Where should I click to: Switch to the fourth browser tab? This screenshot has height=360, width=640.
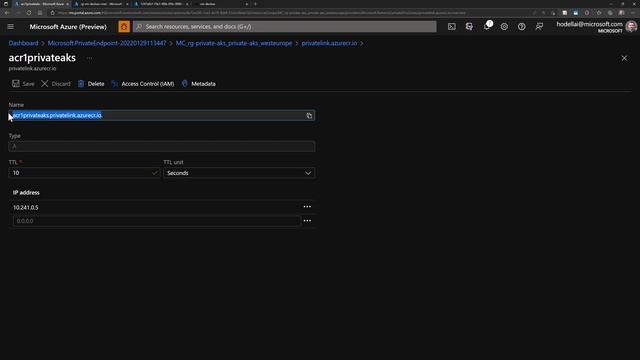tap(221, 4)
